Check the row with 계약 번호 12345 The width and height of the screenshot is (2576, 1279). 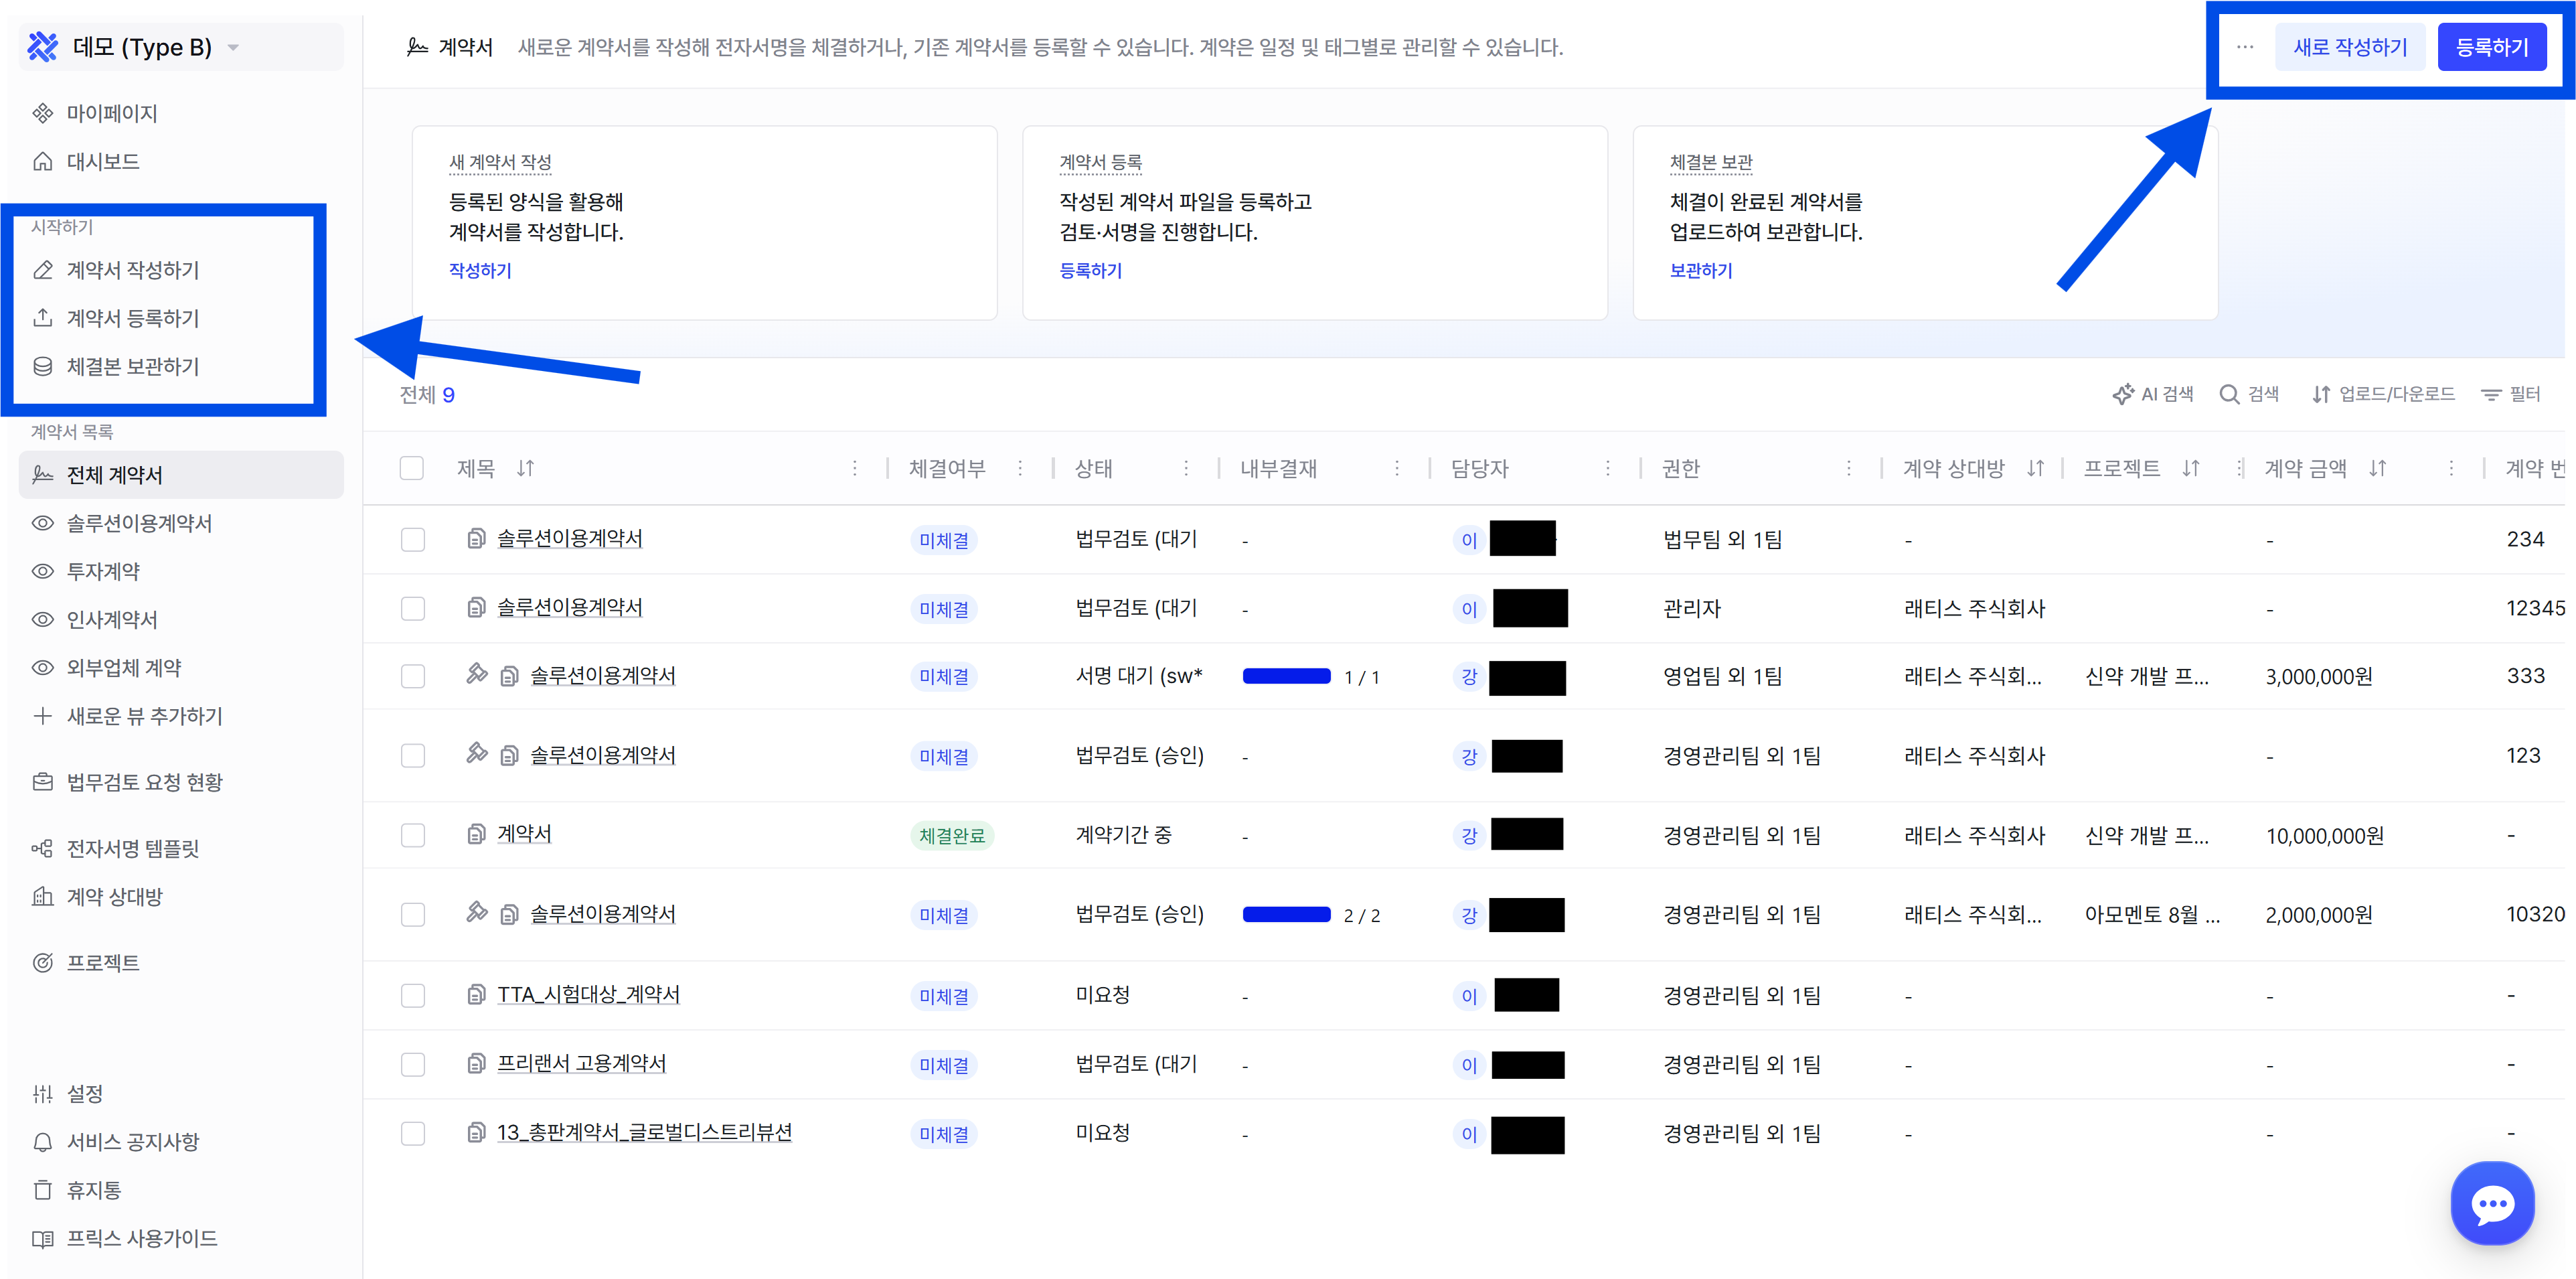(413, 609)
